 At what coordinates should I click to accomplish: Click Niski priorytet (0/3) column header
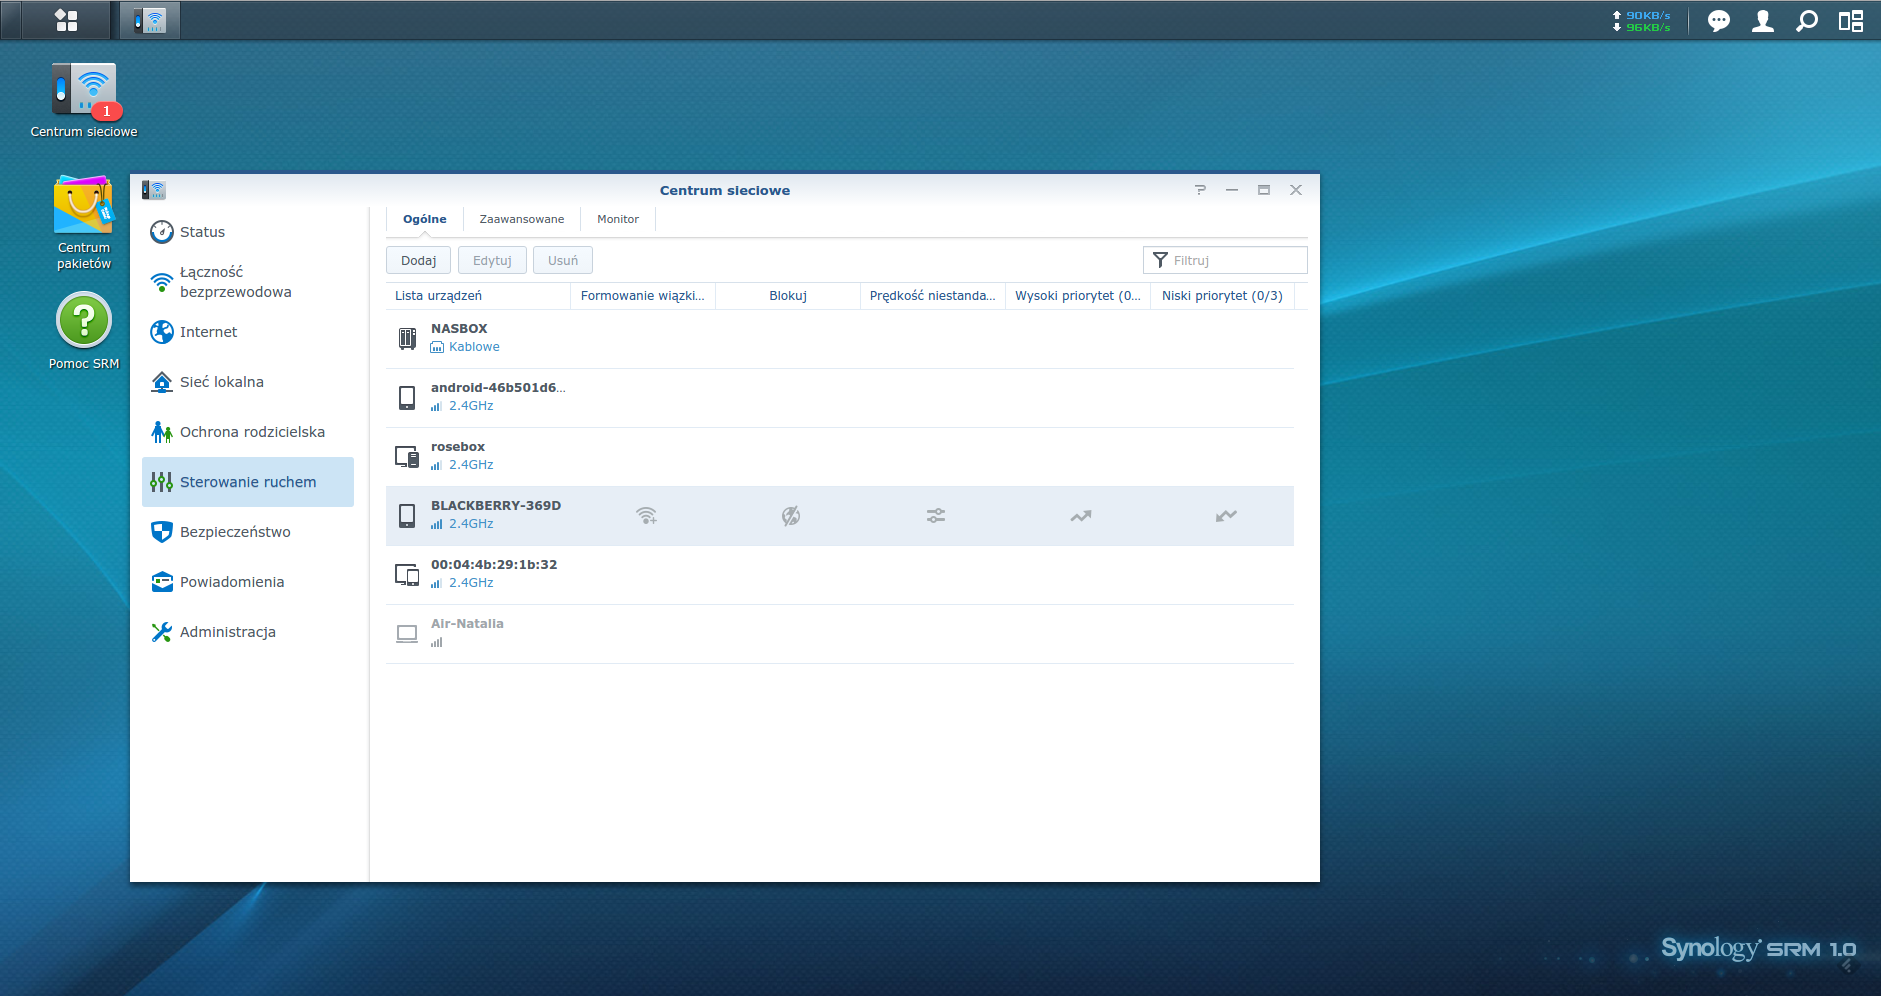click(1222, 296)
